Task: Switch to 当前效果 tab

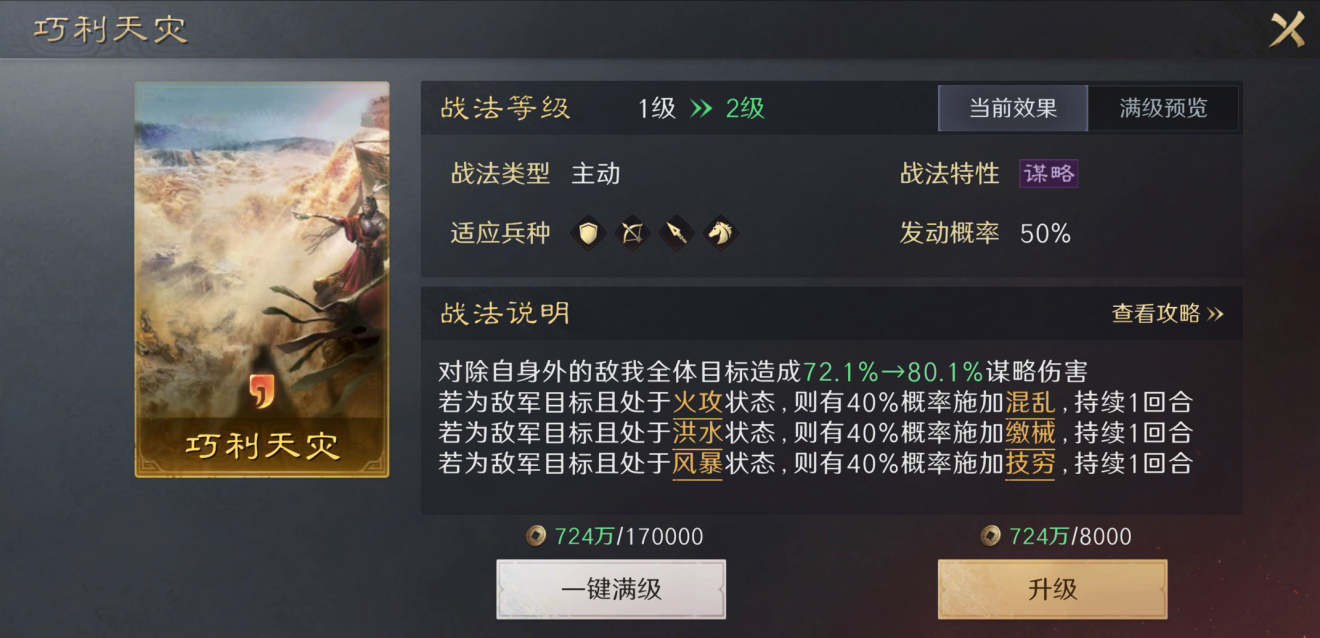Action: (x=1013, y=108)
